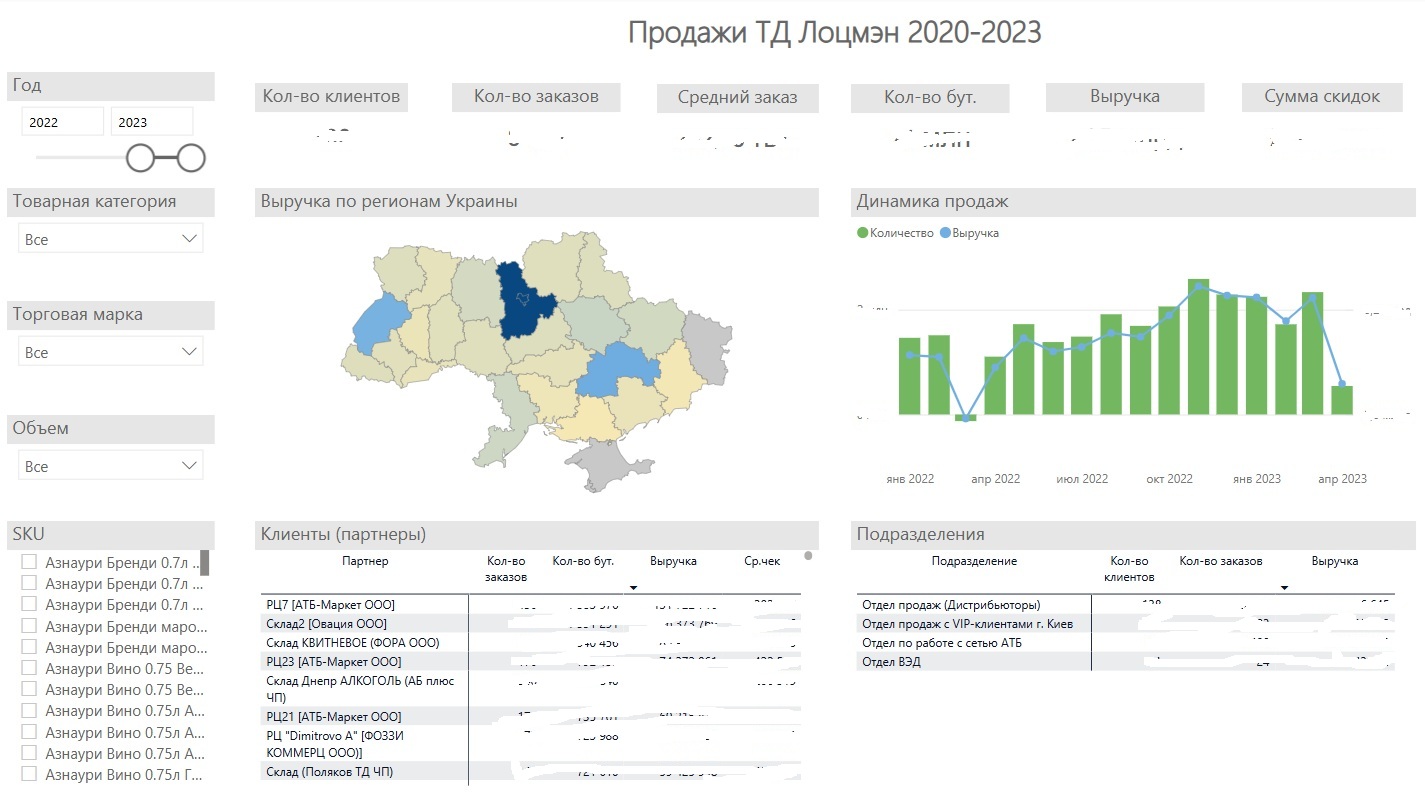The width and height of the screenshot is (1425, 799).
Task: Click sort arrow under Кол-во заказов in Подразделения
Action: click(x=1285, y=587)
